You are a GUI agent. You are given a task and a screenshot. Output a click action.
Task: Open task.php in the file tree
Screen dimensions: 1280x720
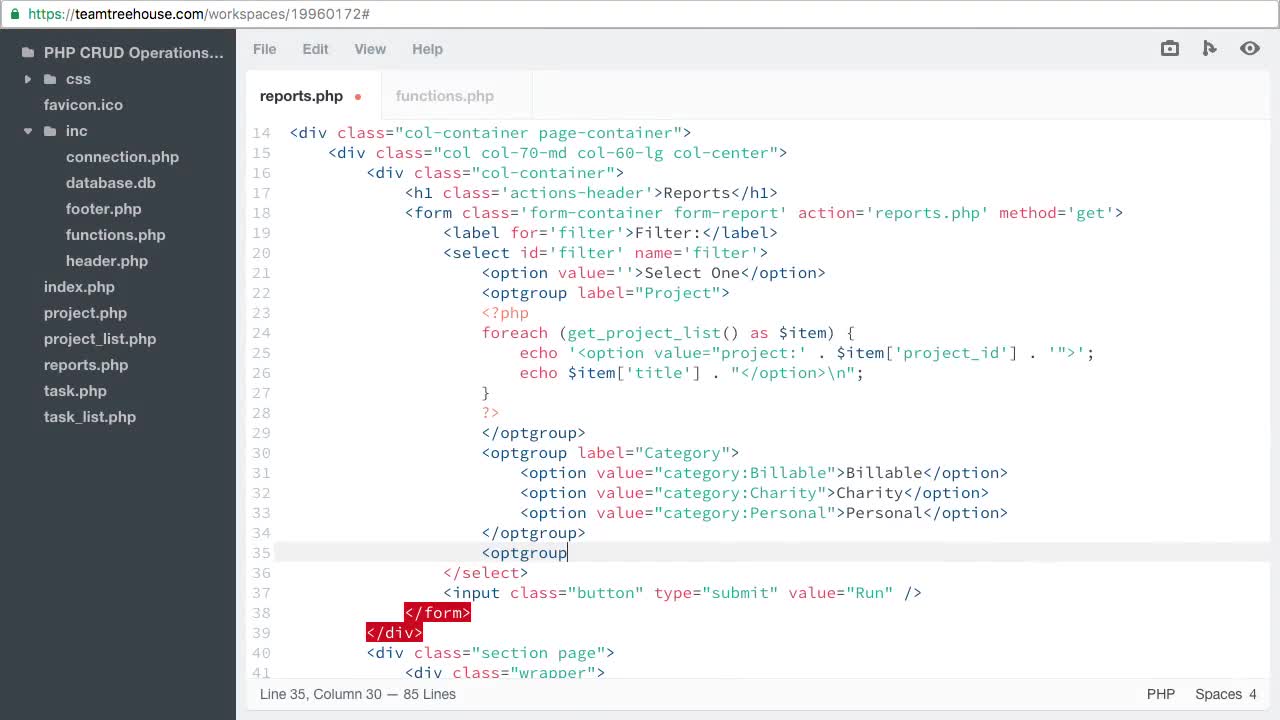pos(75,391)
